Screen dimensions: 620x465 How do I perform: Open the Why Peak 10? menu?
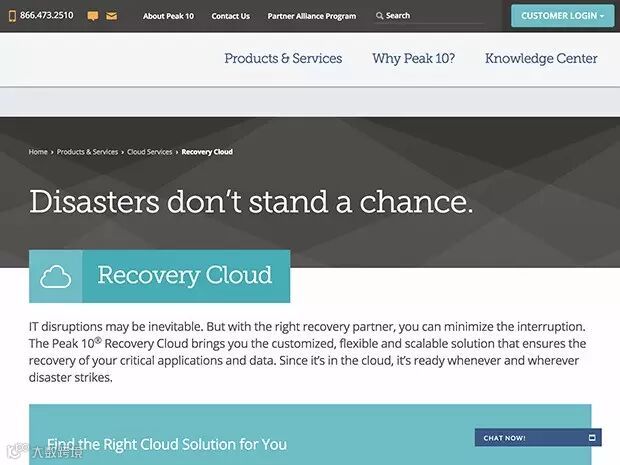[x=414, y=59]
